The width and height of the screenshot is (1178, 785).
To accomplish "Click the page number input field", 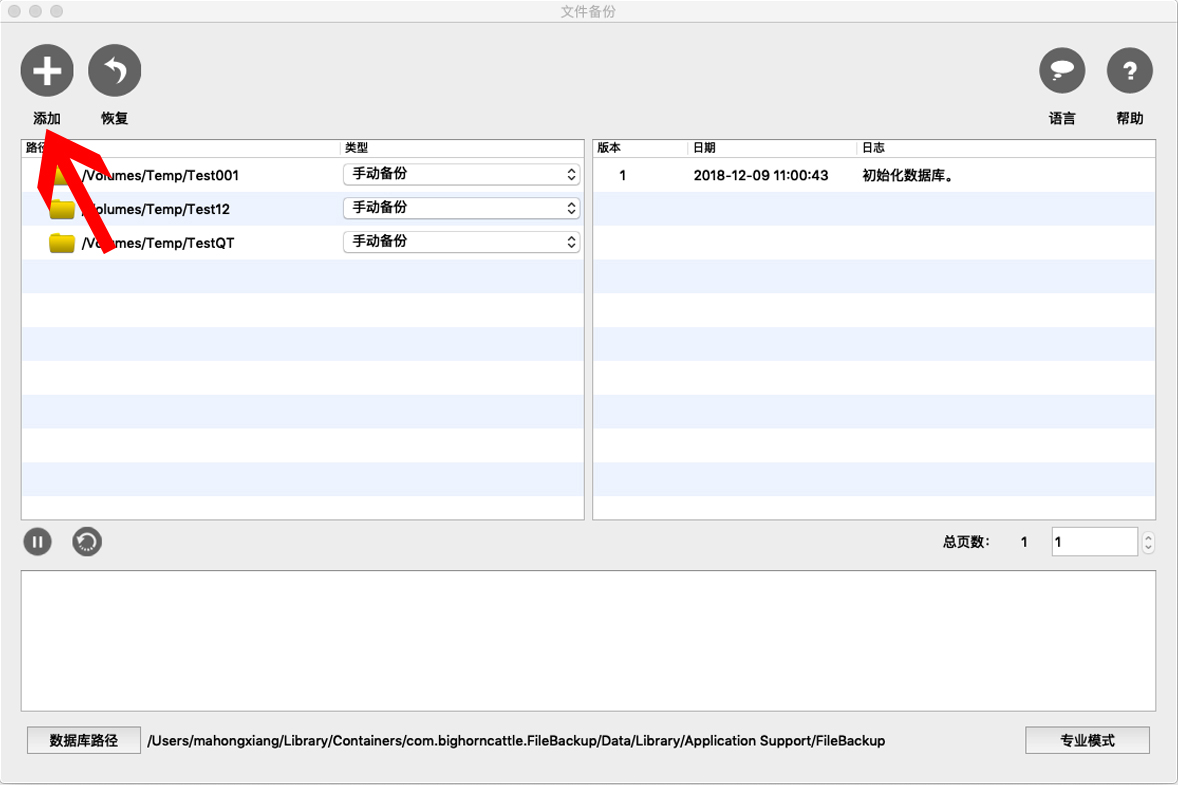I will tap(1095, 542).
